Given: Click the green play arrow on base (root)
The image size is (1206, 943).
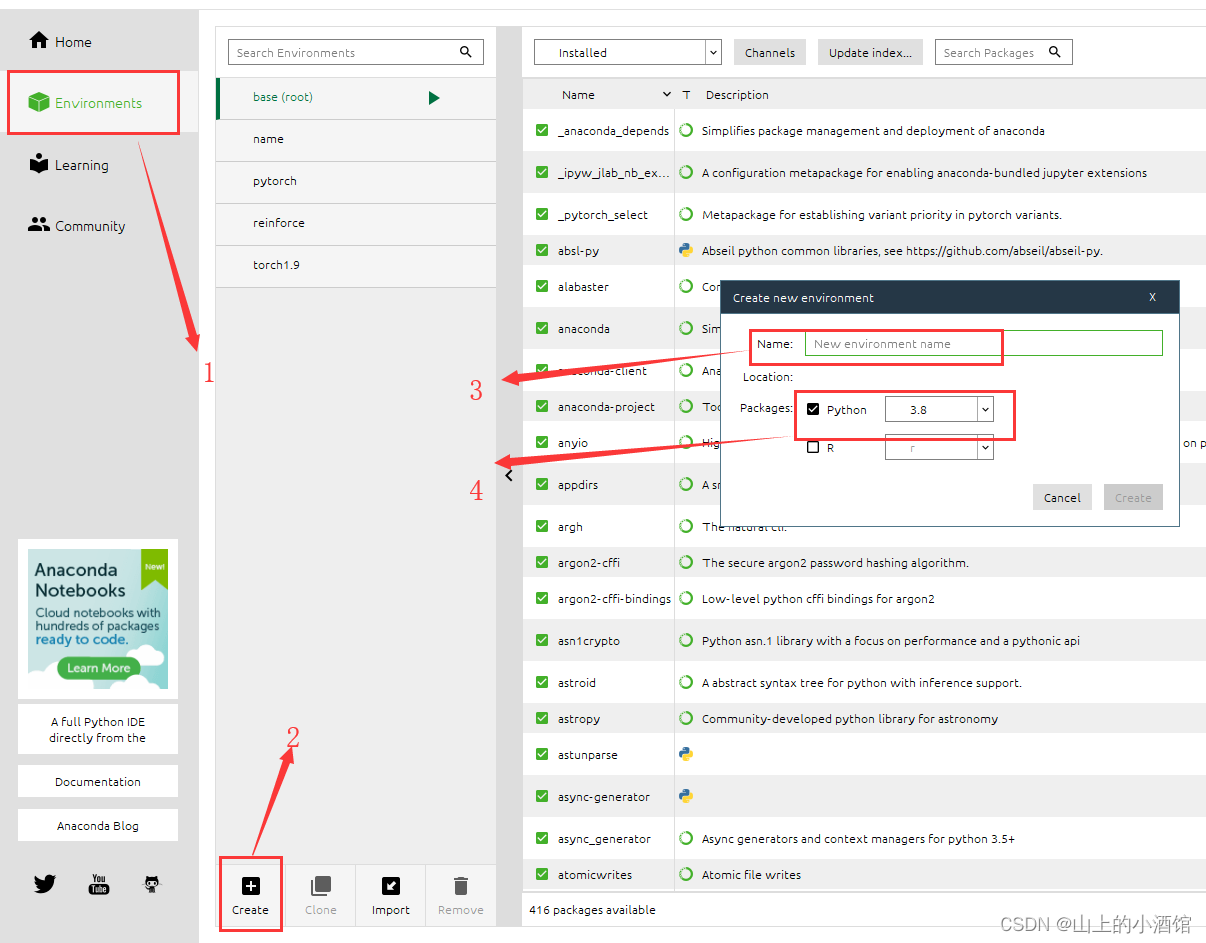Looking at the screenshot, I should coord(434,97).
